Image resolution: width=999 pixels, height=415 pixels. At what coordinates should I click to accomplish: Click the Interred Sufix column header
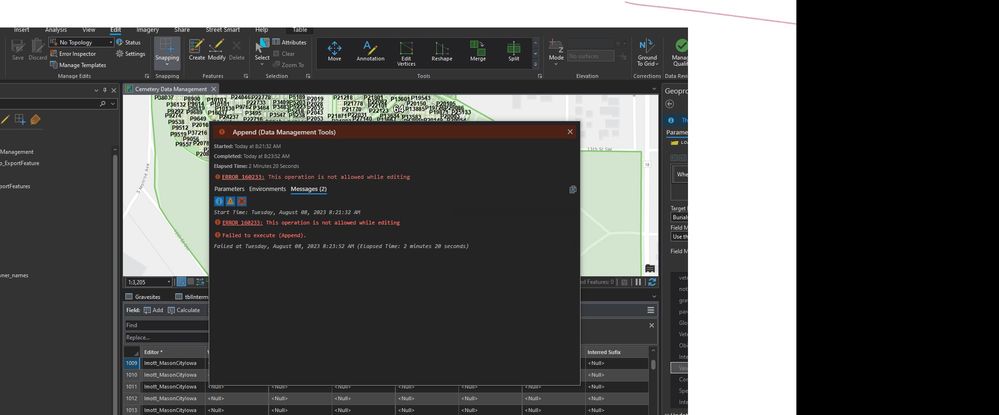(617, 352)
